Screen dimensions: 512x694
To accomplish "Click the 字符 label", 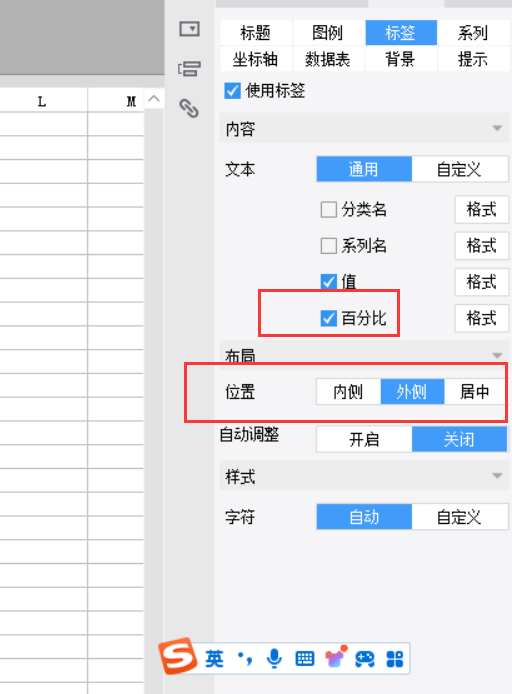I will [240, 517].
